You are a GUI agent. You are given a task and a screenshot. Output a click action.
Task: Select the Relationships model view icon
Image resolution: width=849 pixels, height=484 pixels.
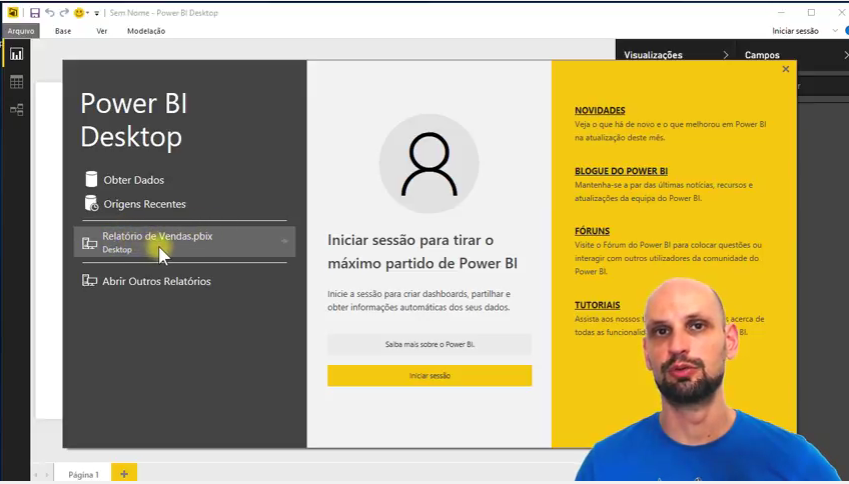tap(16, 110)
